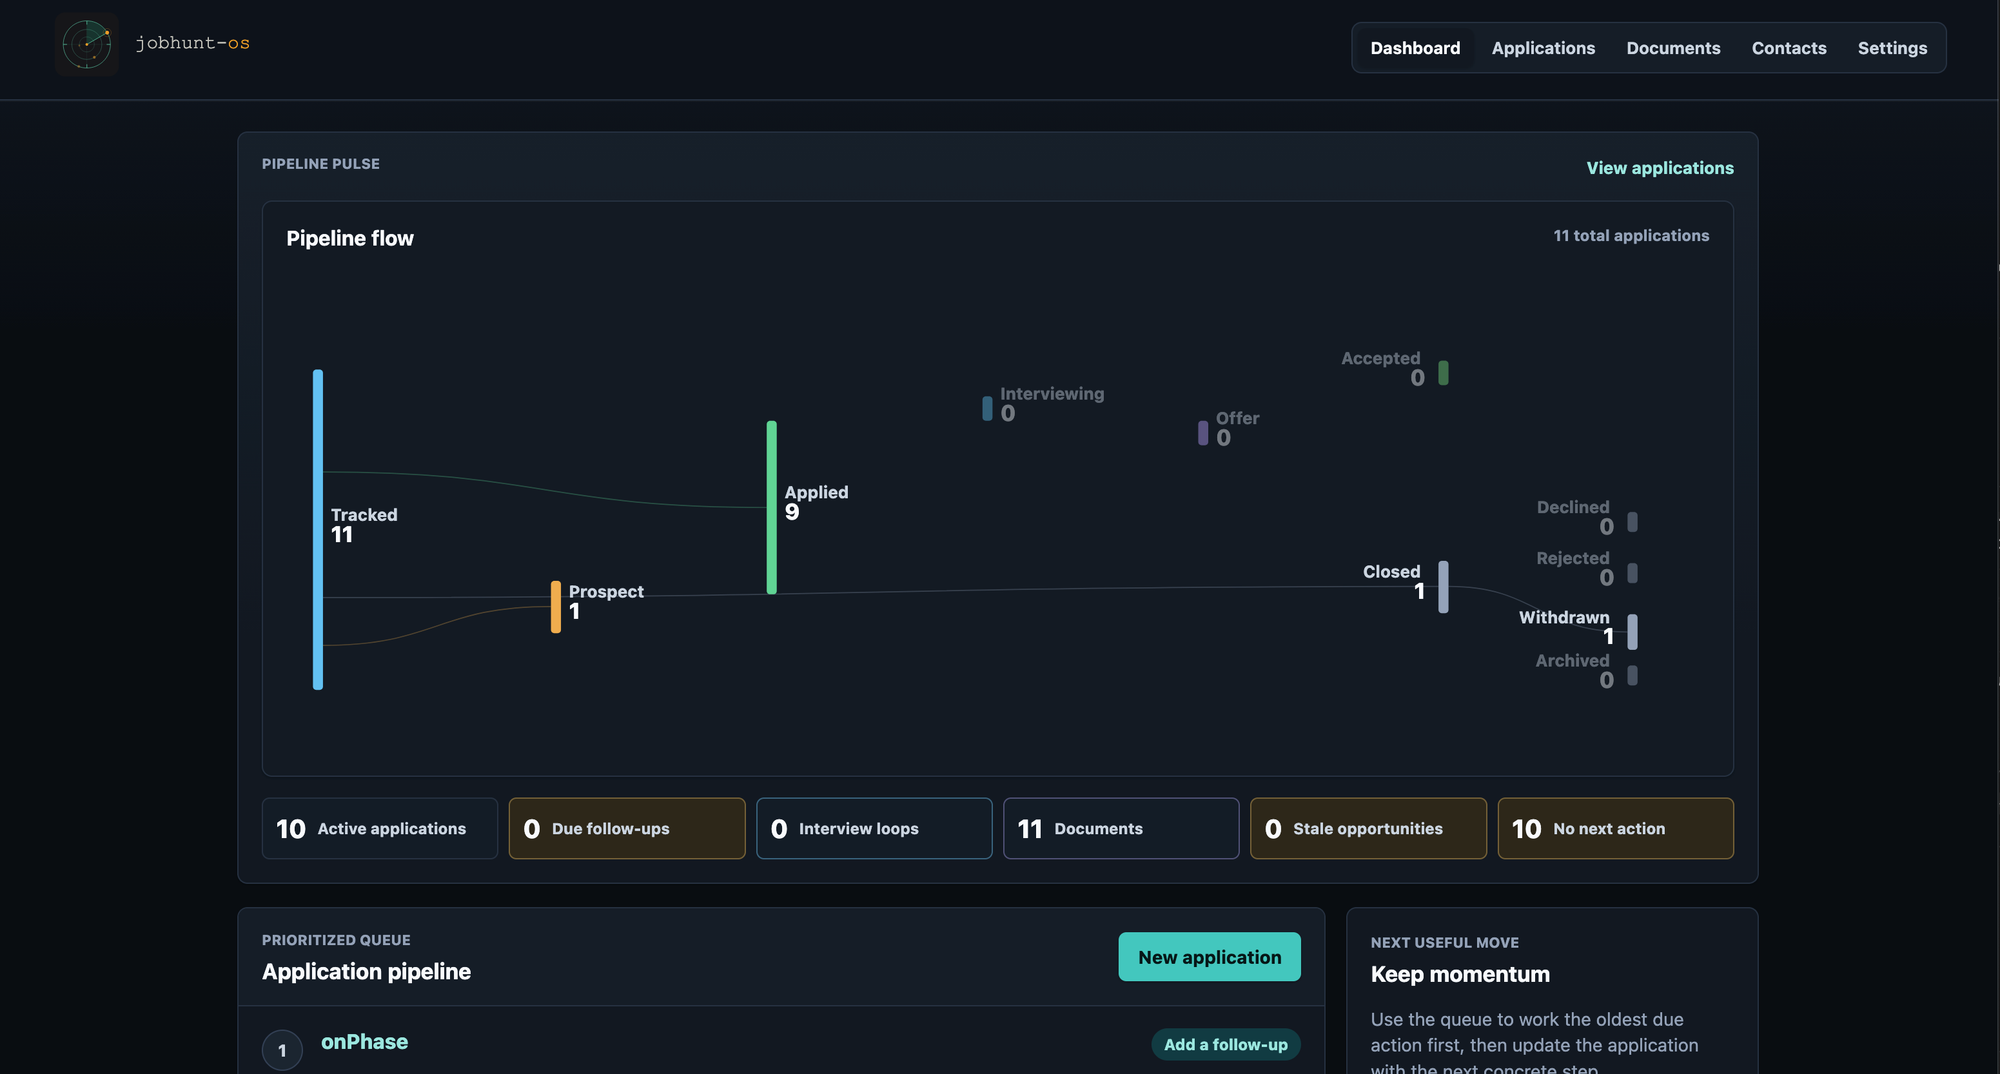
Task: Click the green Applied node bar
Action: tap(772, 507)
